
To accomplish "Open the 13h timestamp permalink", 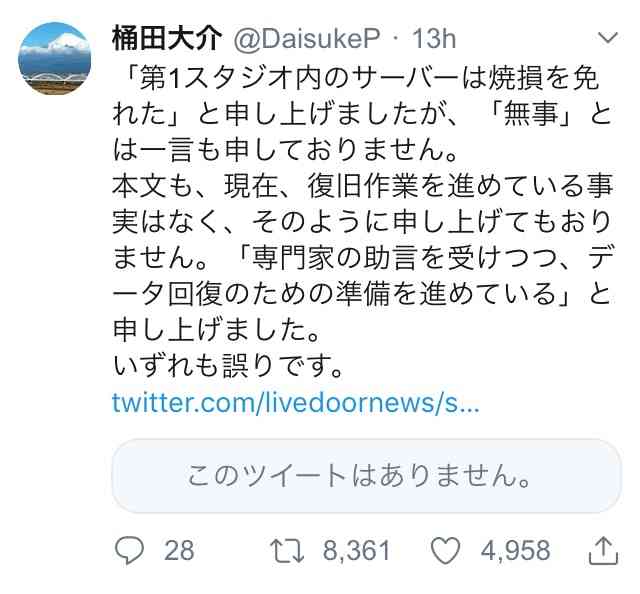I will [x=433, y=39].
